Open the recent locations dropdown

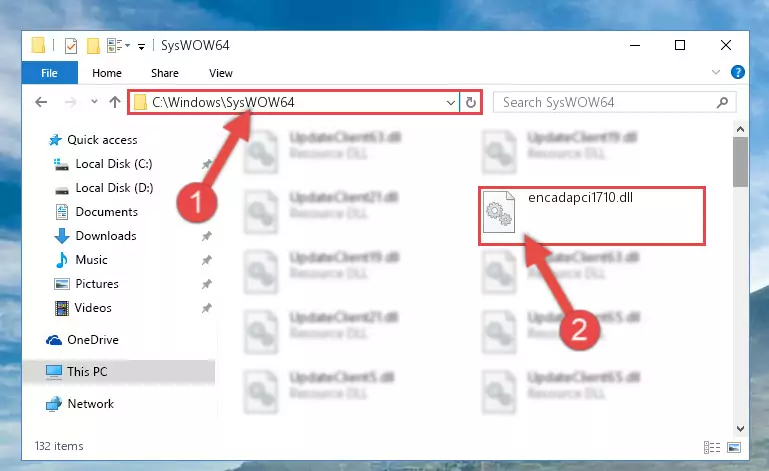[x=94, y=102]
